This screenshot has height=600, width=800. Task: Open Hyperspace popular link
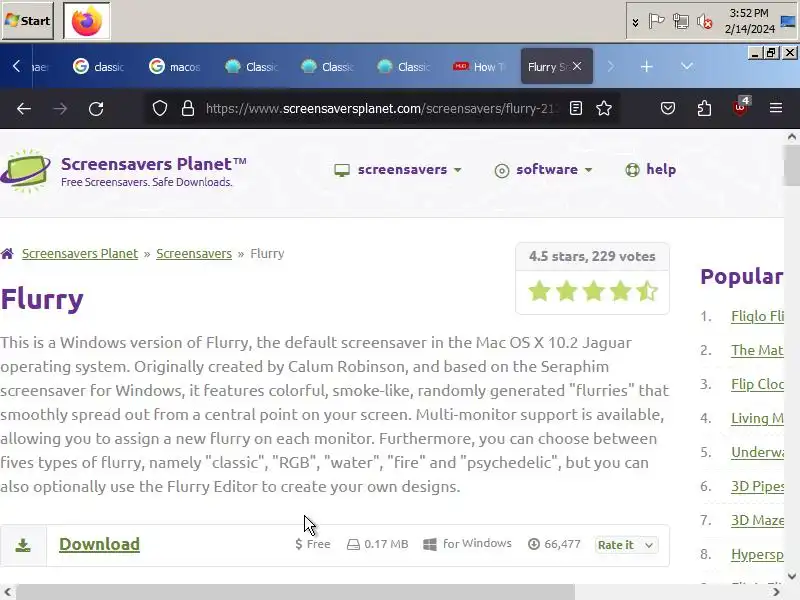[x=757, y=554]
